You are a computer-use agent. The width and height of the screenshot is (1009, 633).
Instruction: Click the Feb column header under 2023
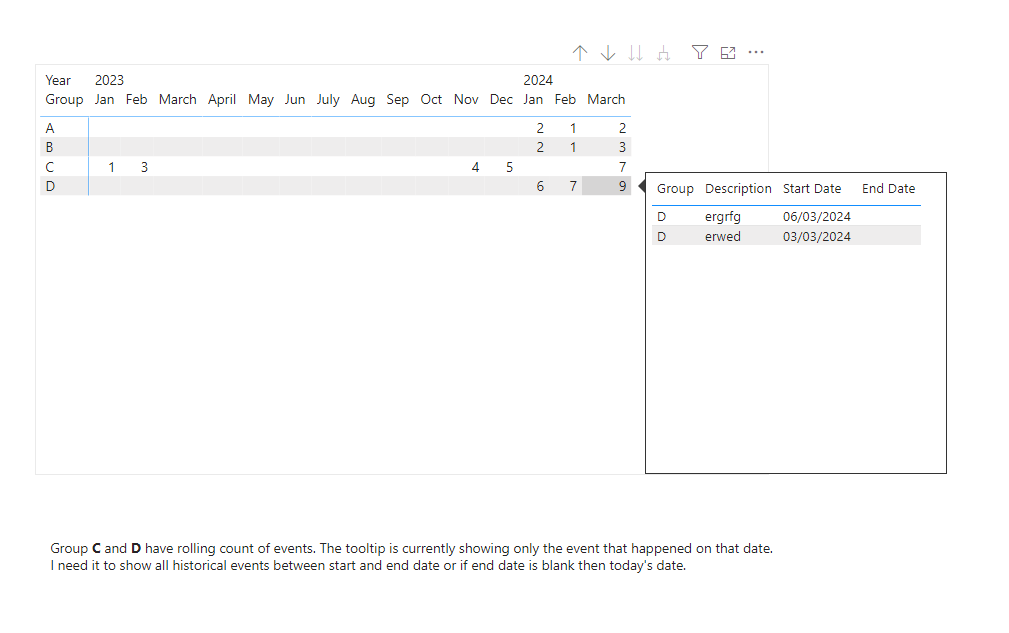click(x=136, y=100)
